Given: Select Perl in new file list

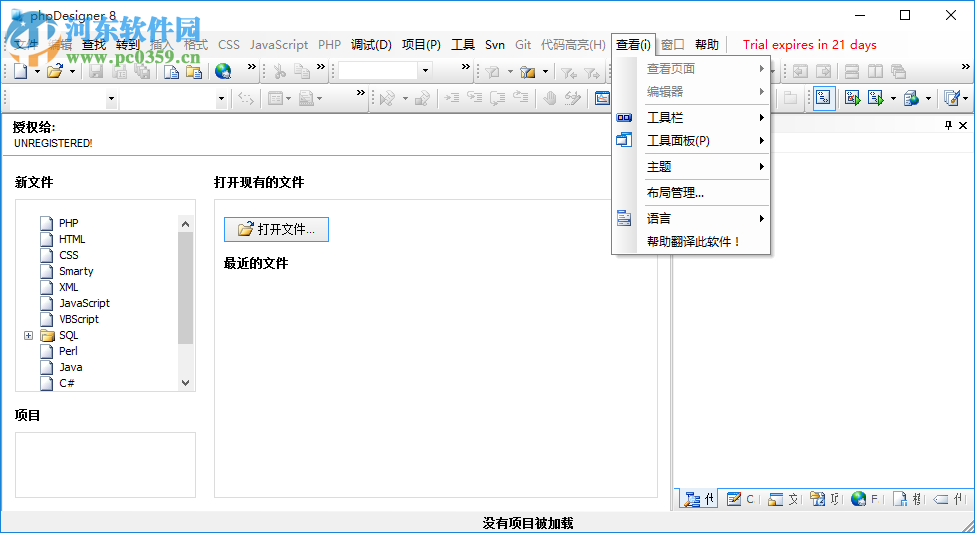Looking at the screenshot, I should tap(68, 351).
